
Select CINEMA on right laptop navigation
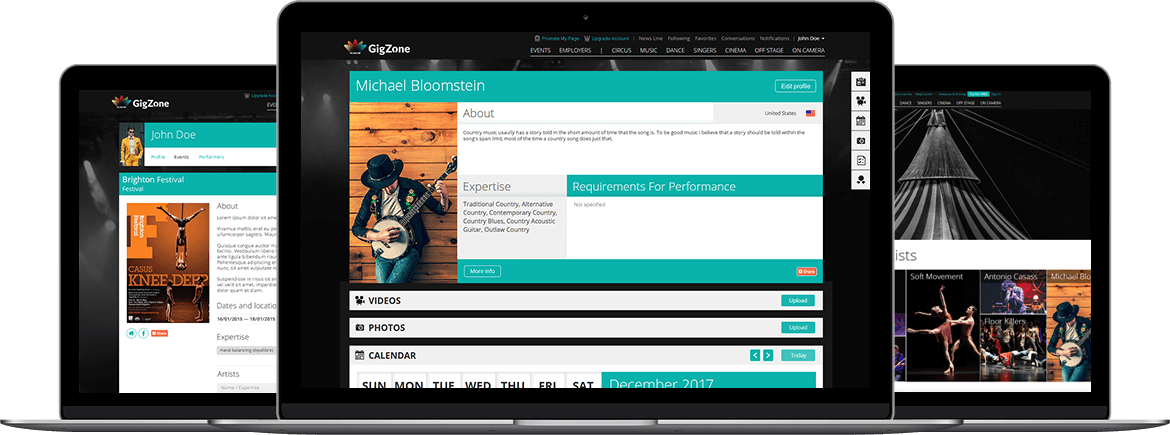(x=944, y=102)
